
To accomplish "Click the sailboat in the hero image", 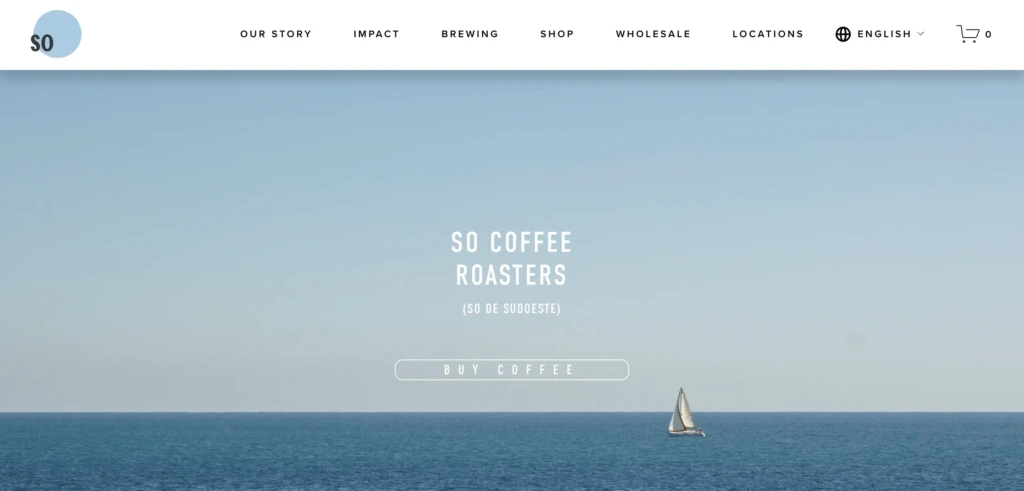I will pos(685,412).
